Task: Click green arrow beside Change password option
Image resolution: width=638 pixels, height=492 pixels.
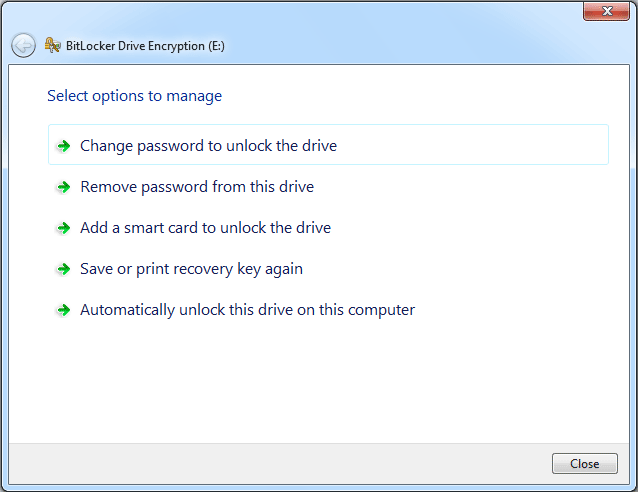Action: (x=64, y=146)
